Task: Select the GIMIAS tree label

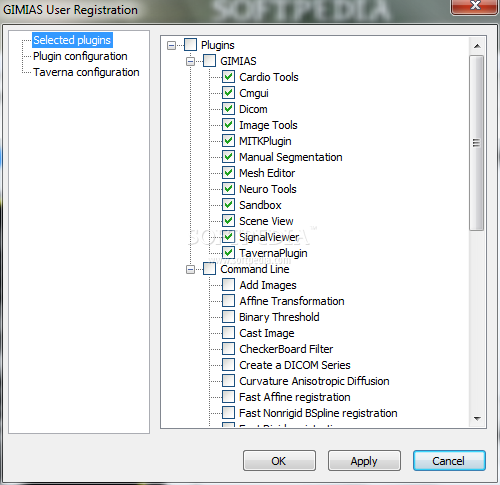Action: click(x=238, y=61)
